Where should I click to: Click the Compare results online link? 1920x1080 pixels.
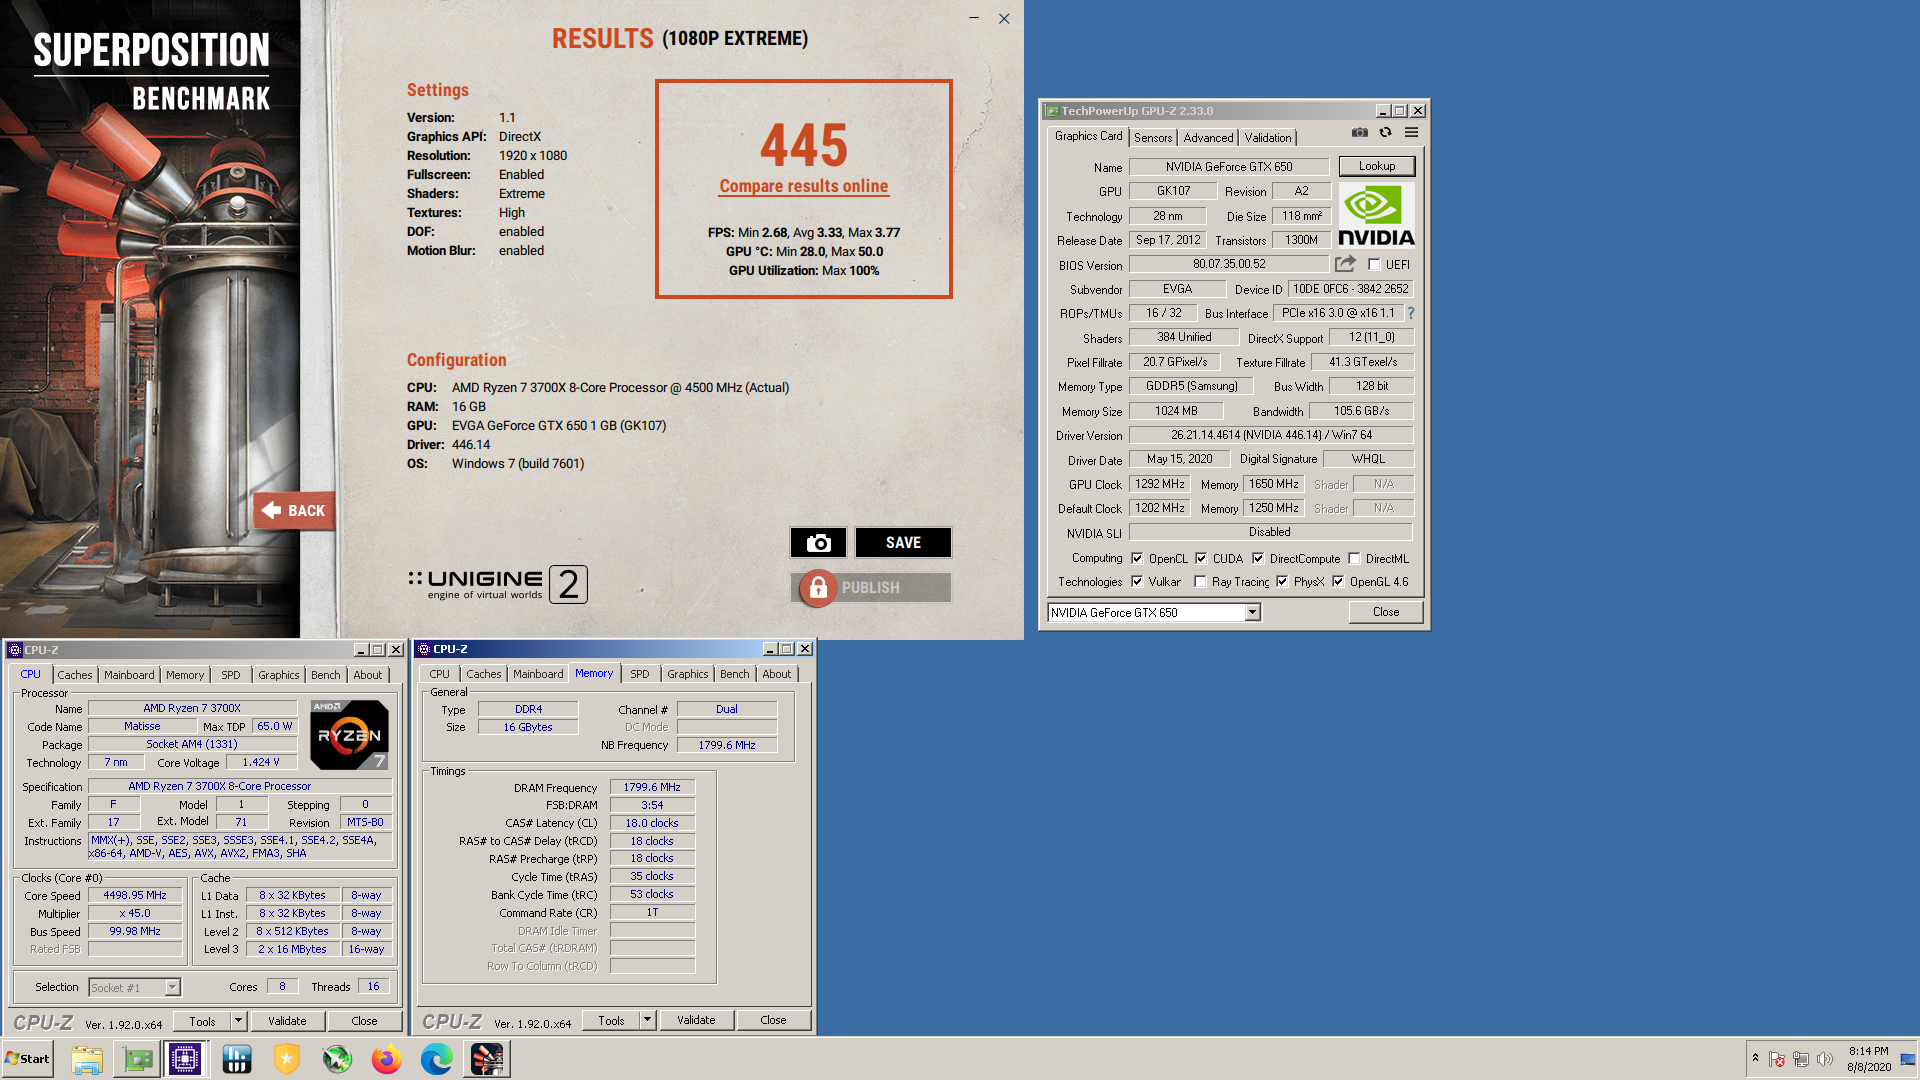tap(804, 186)
